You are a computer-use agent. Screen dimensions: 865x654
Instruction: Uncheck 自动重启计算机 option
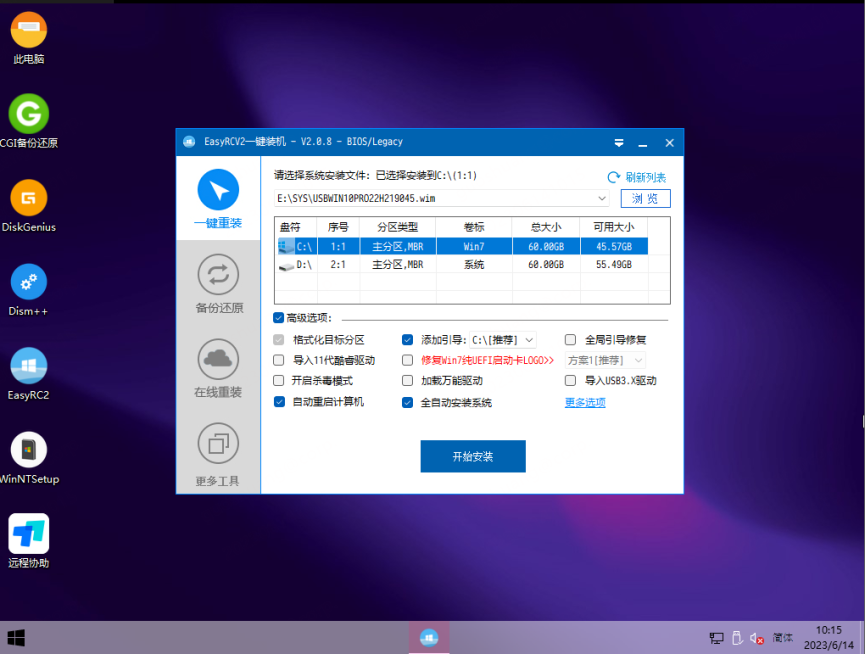(279, 402)
